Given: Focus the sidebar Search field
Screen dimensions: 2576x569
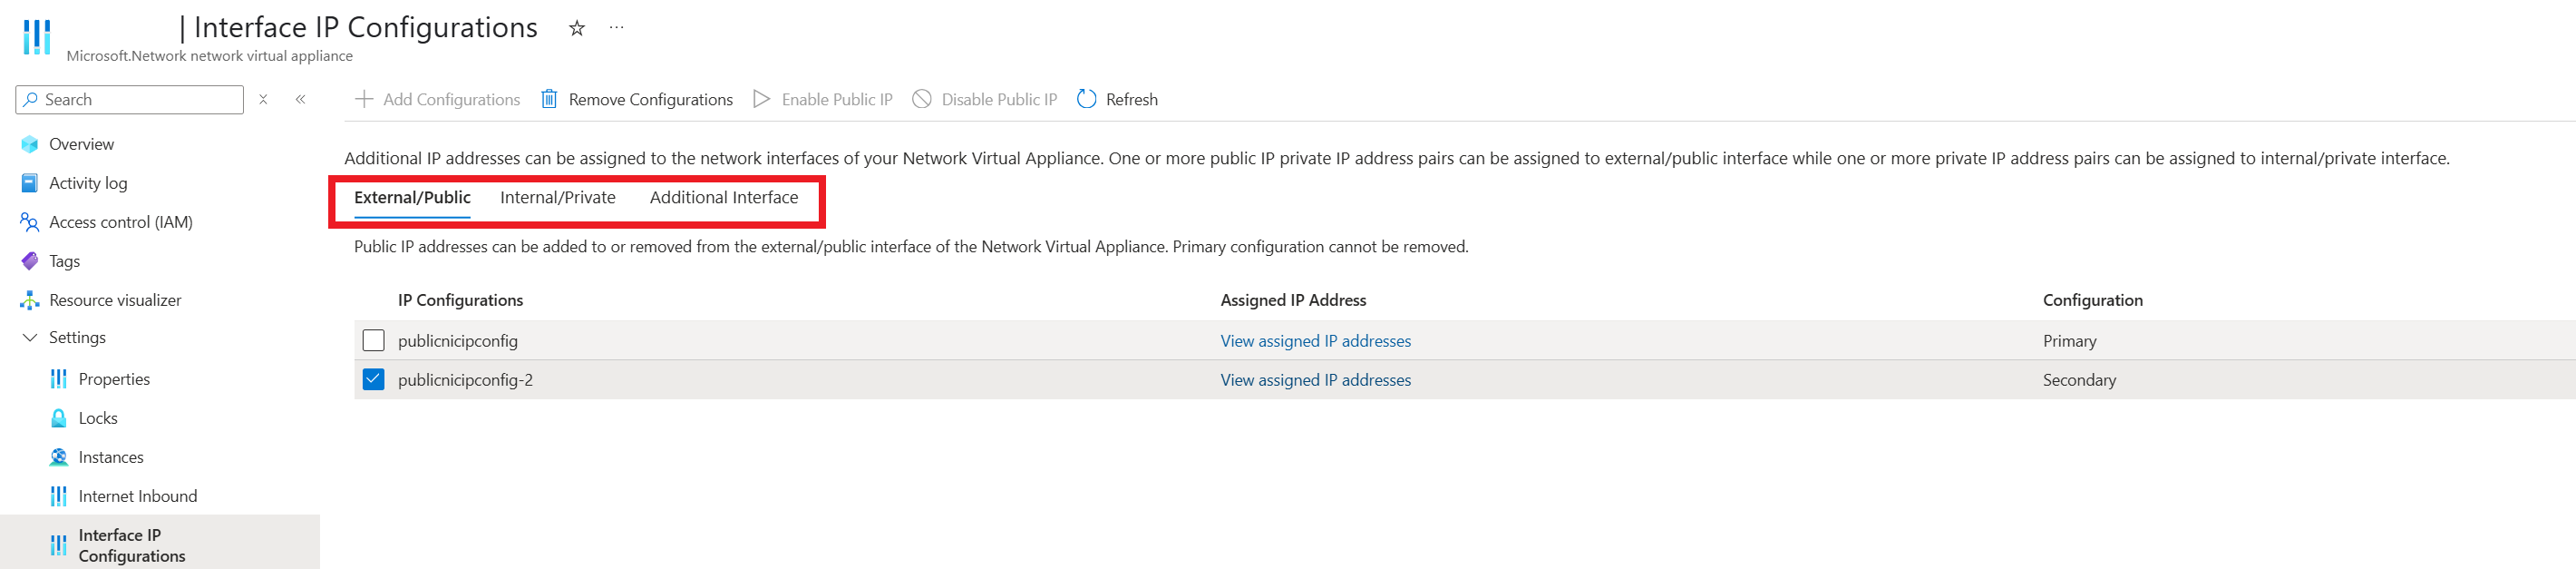Looking at the screenshot, I should click(x=130, y=99).
